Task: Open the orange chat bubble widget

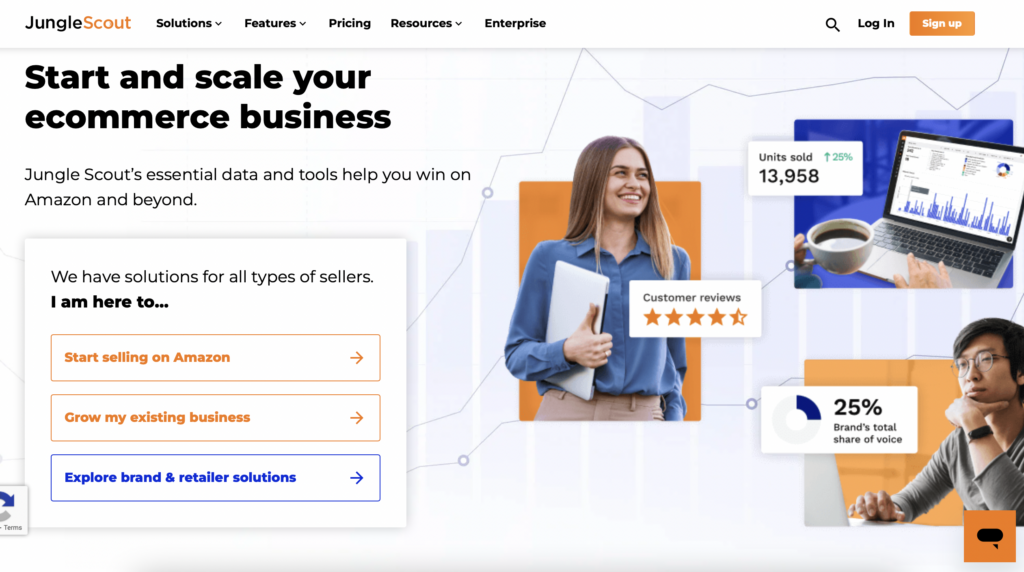Action: 989,536
